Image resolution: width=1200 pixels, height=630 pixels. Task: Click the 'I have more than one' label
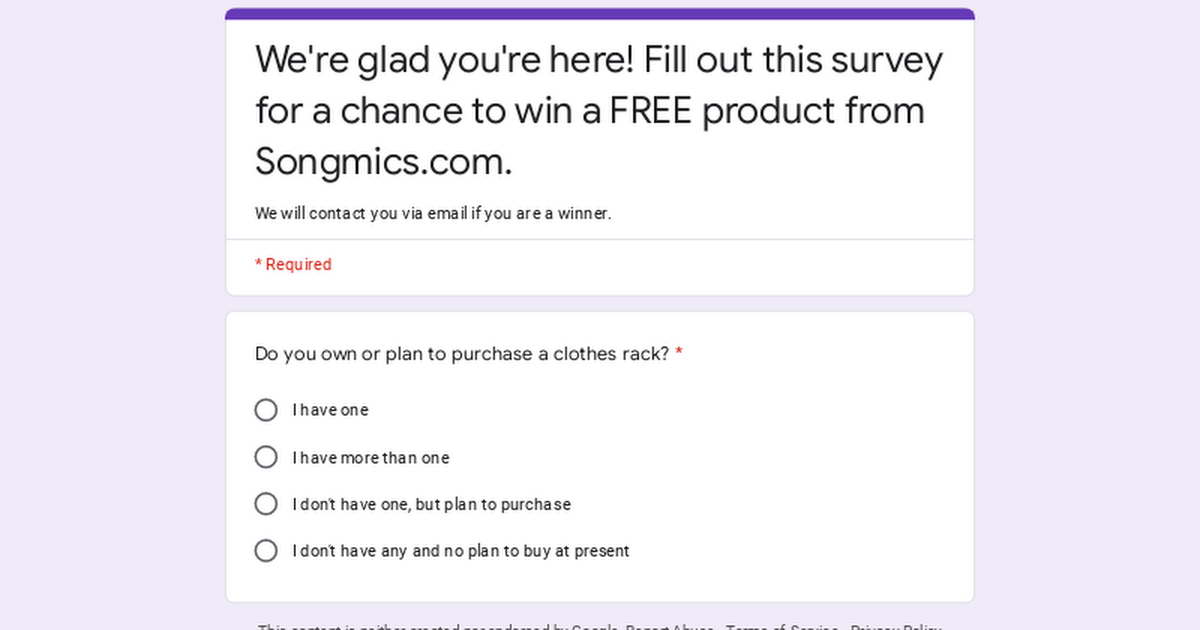371,458
